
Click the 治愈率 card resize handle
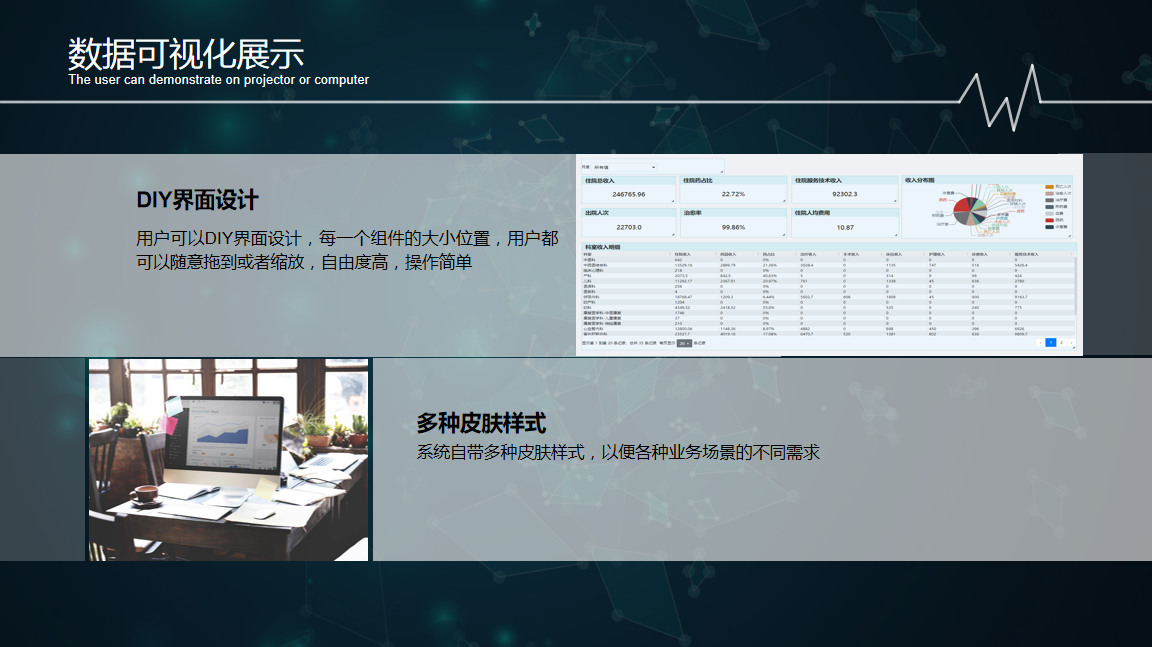(x=785, y=234)
